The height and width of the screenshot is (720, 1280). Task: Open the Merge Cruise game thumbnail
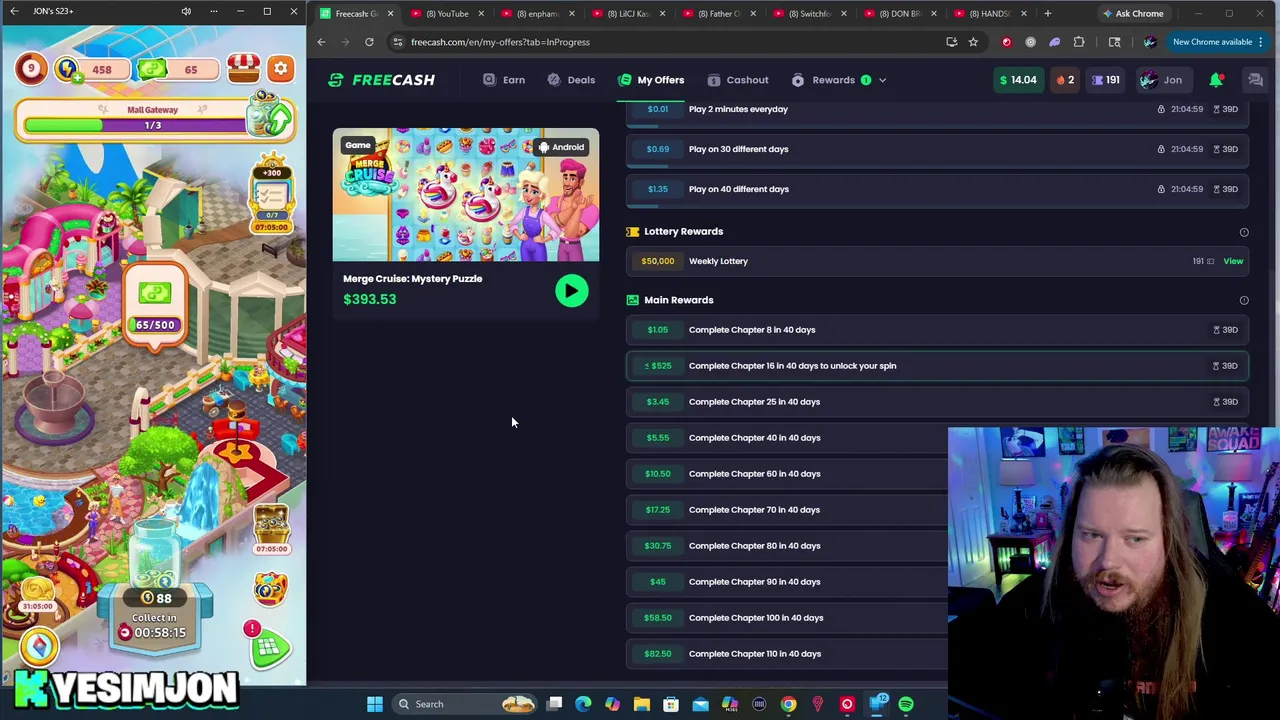466,195
